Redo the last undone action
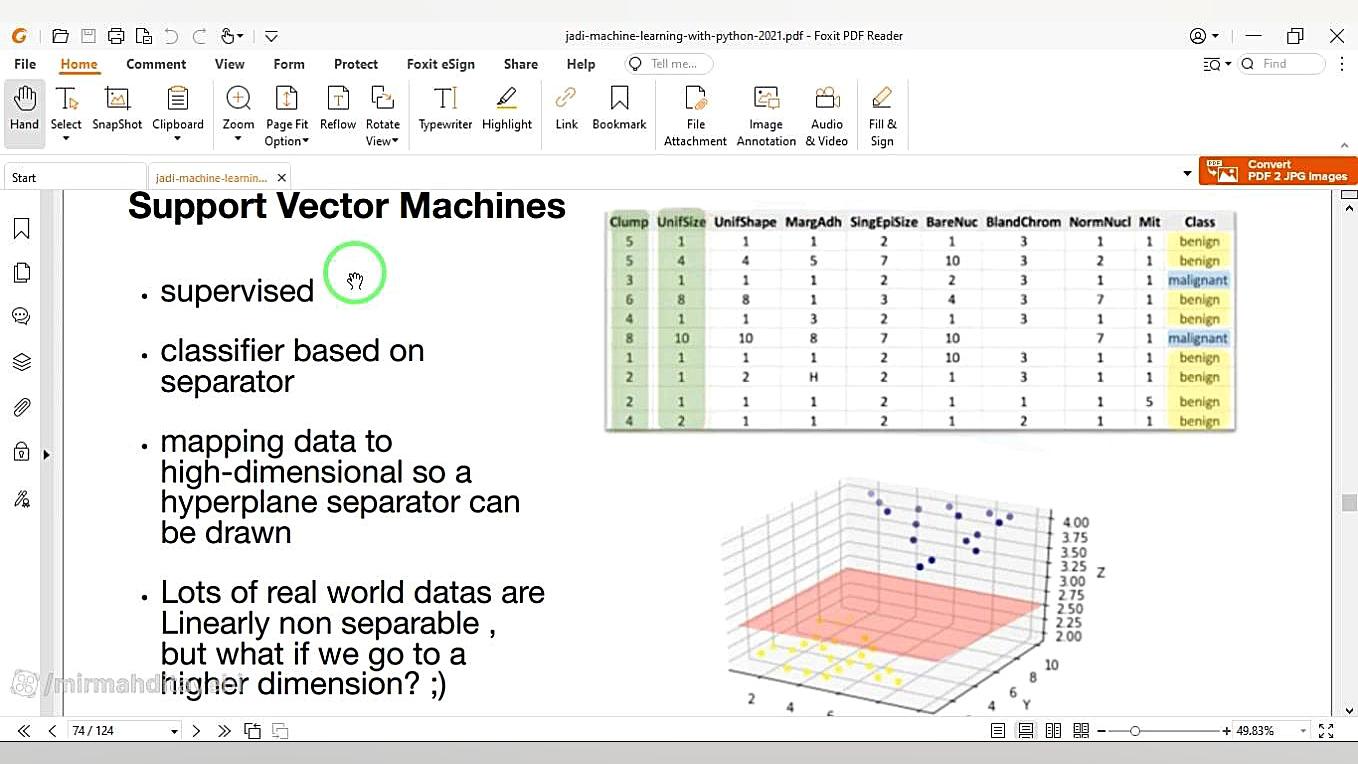Screen dimensions: 1358x764 pos(199,36)
